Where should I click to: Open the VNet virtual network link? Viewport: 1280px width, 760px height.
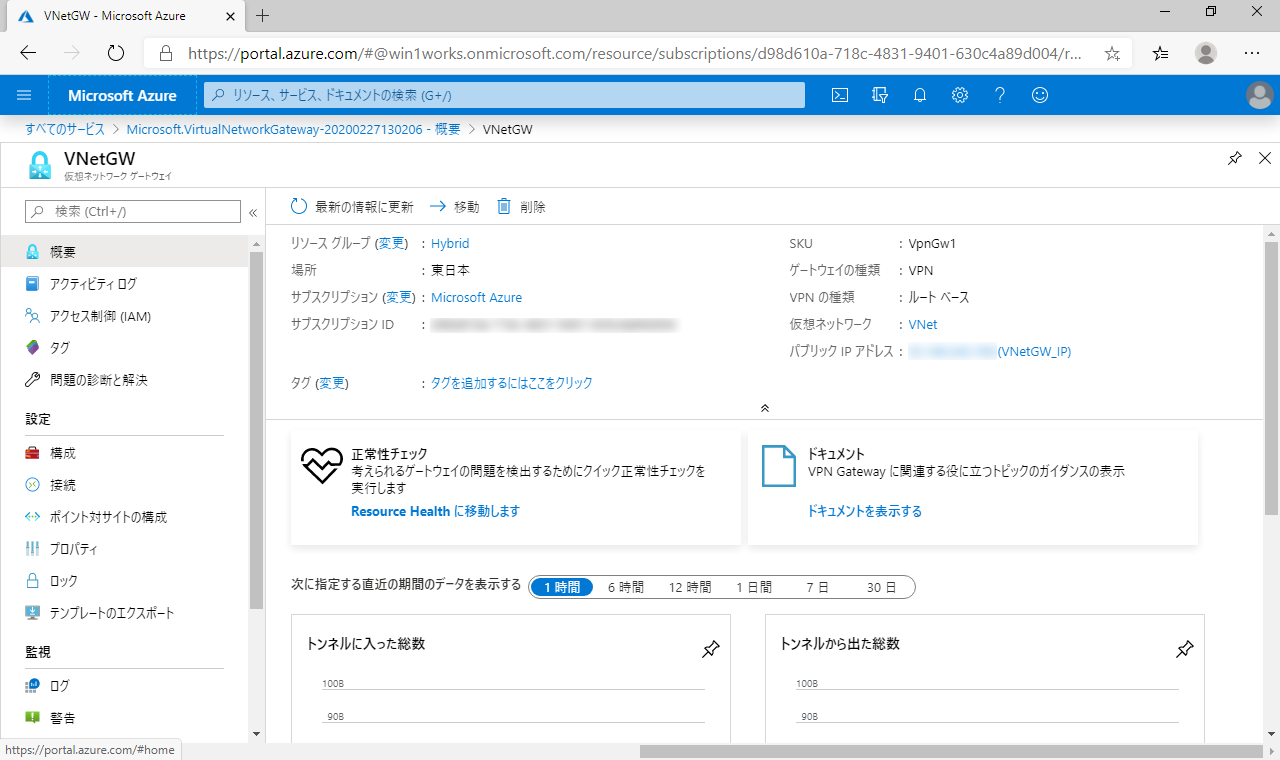point(923,324)
